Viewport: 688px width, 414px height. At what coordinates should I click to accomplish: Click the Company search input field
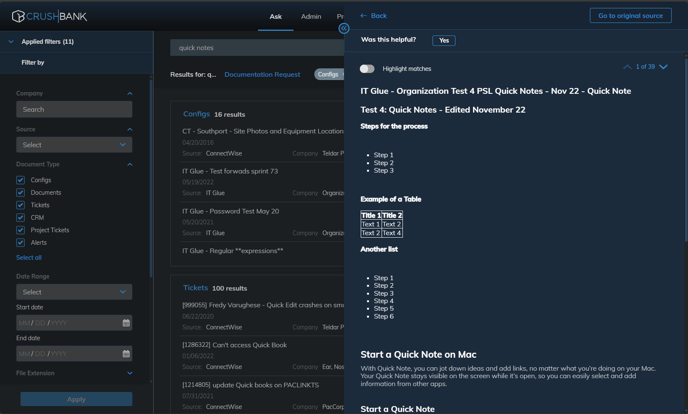pos(74,109)
